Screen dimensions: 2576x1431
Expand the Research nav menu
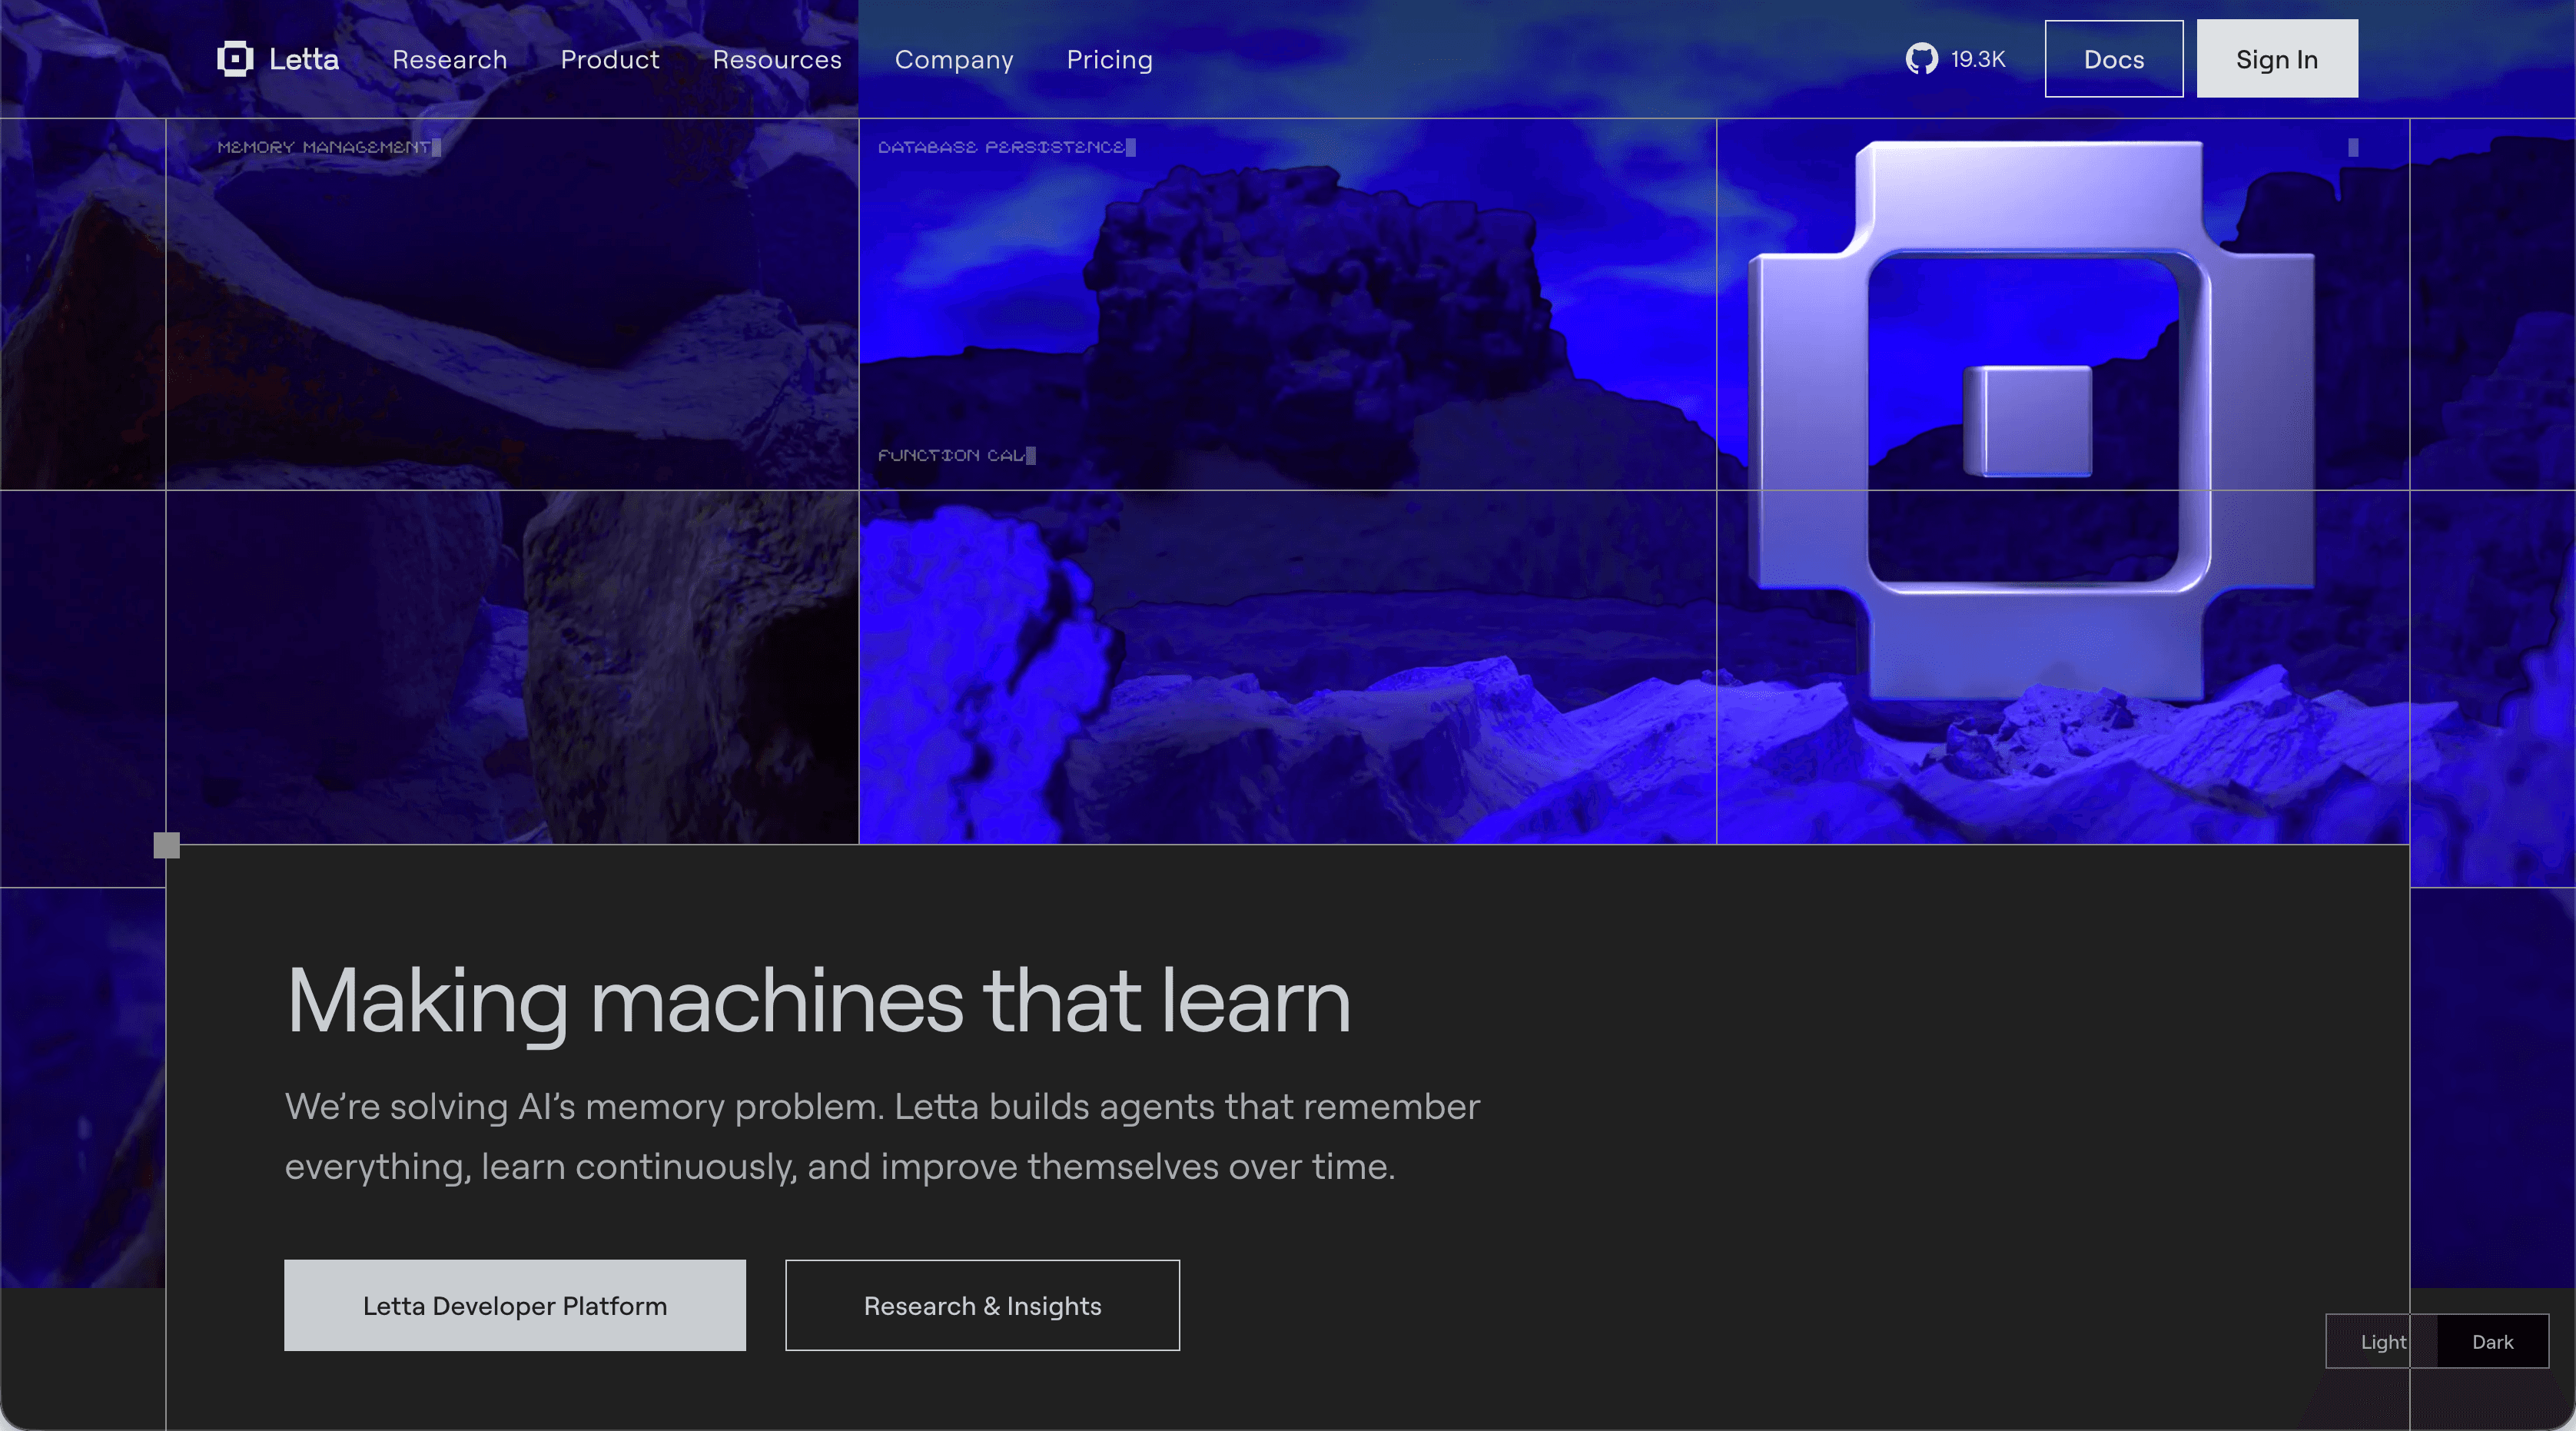tap(450, 60)
